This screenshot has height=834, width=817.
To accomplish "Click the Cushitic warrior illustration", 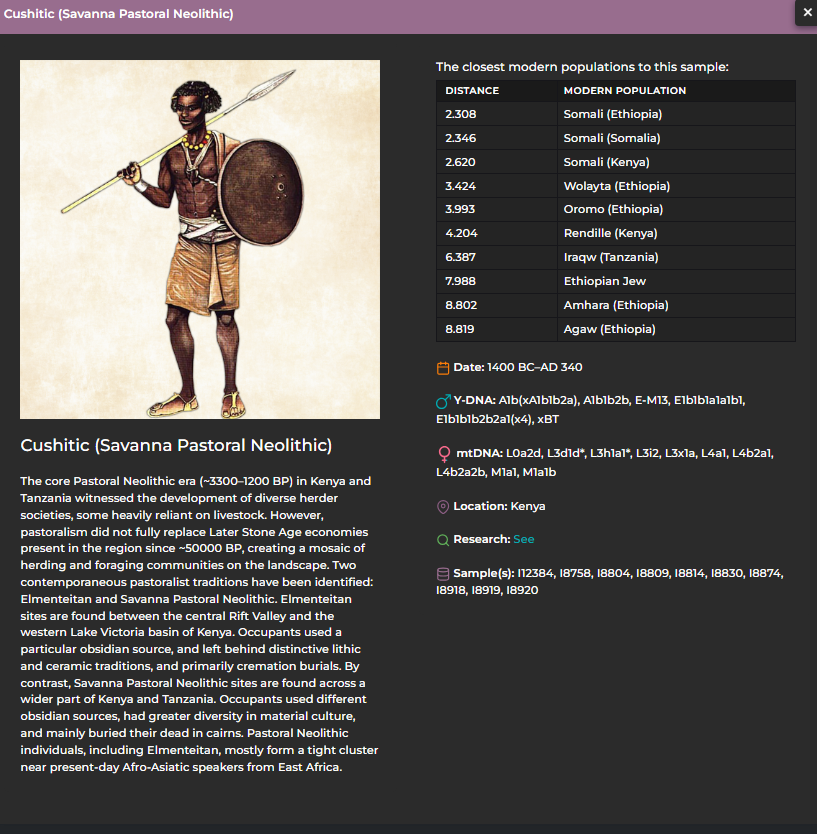I will 200,239.
